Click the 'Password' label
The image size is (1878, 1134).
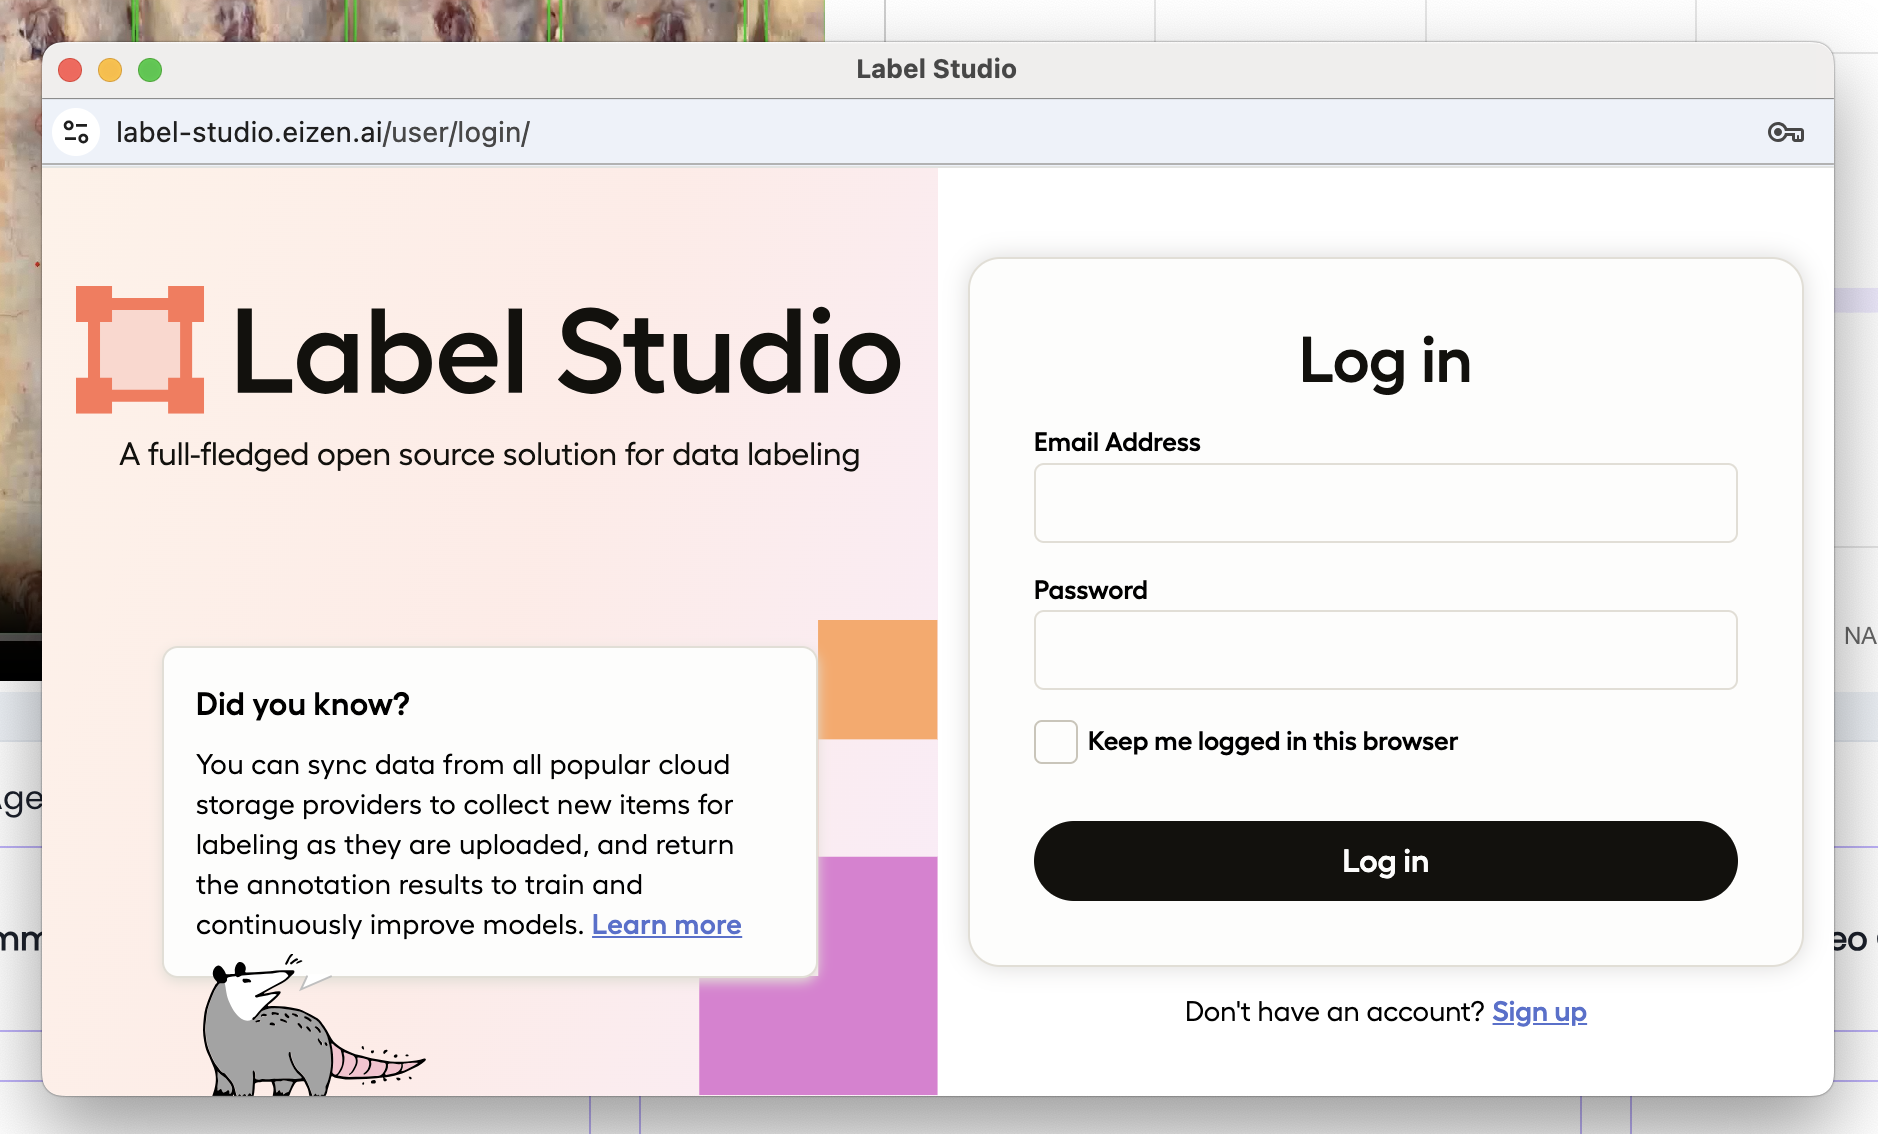[x=1090, y=590]
